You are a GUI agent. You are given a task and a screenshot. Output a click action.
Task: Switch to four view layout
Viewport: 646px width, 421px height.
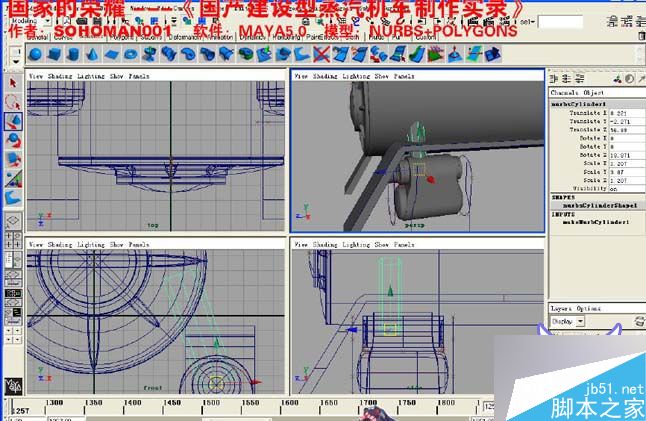coord(13,240)
